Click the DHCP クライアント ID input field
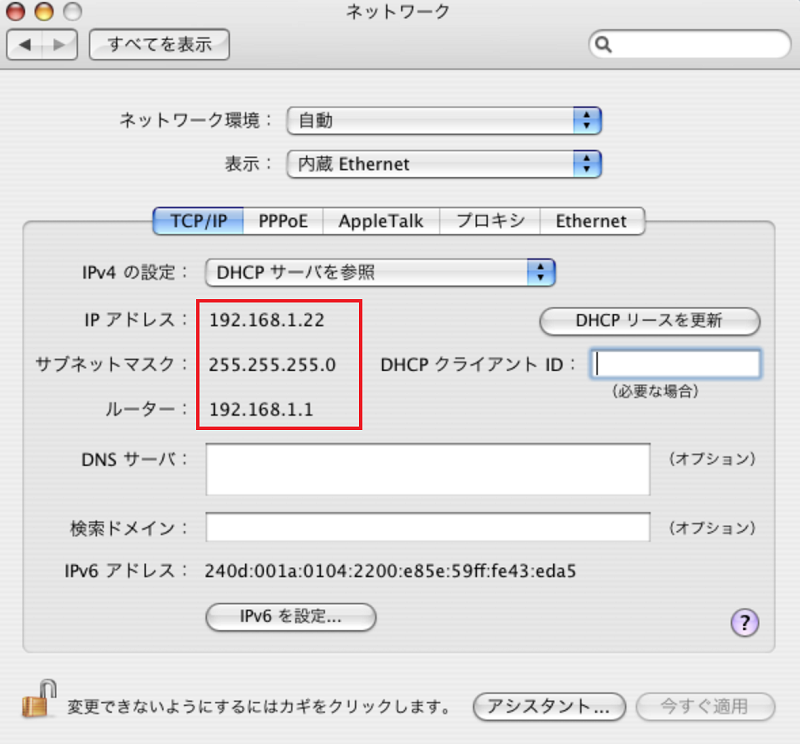The width and height of the screenshot is (800, 744). tap(676, 364)
